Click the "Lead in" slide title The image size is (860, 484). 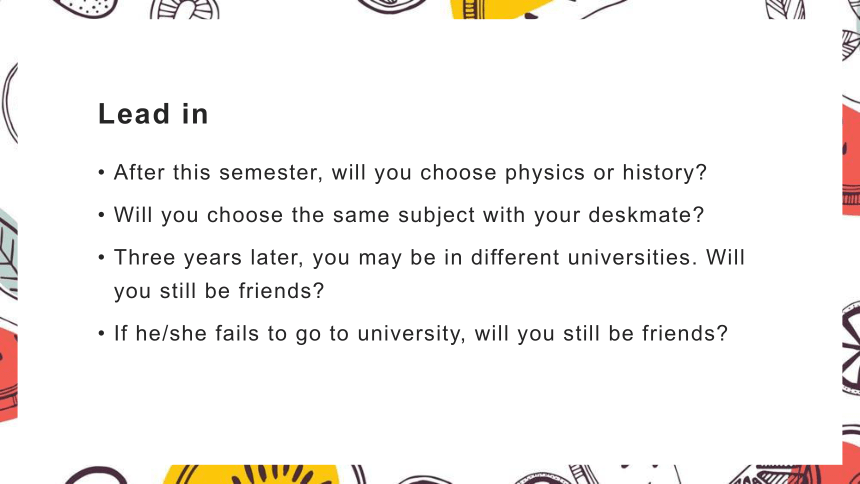pos(153,114)
